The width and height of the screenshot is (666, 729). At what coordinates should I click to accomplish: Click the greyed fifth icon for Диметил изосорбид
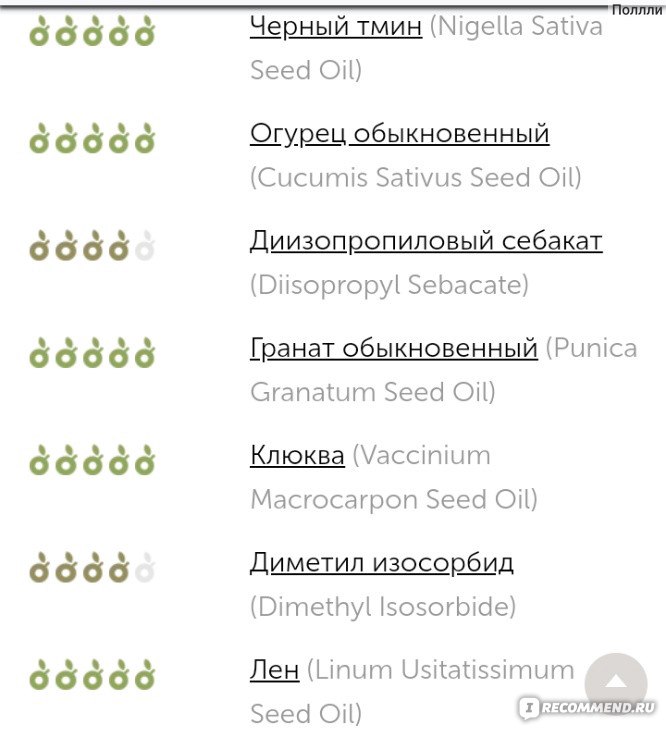(145, 567)
